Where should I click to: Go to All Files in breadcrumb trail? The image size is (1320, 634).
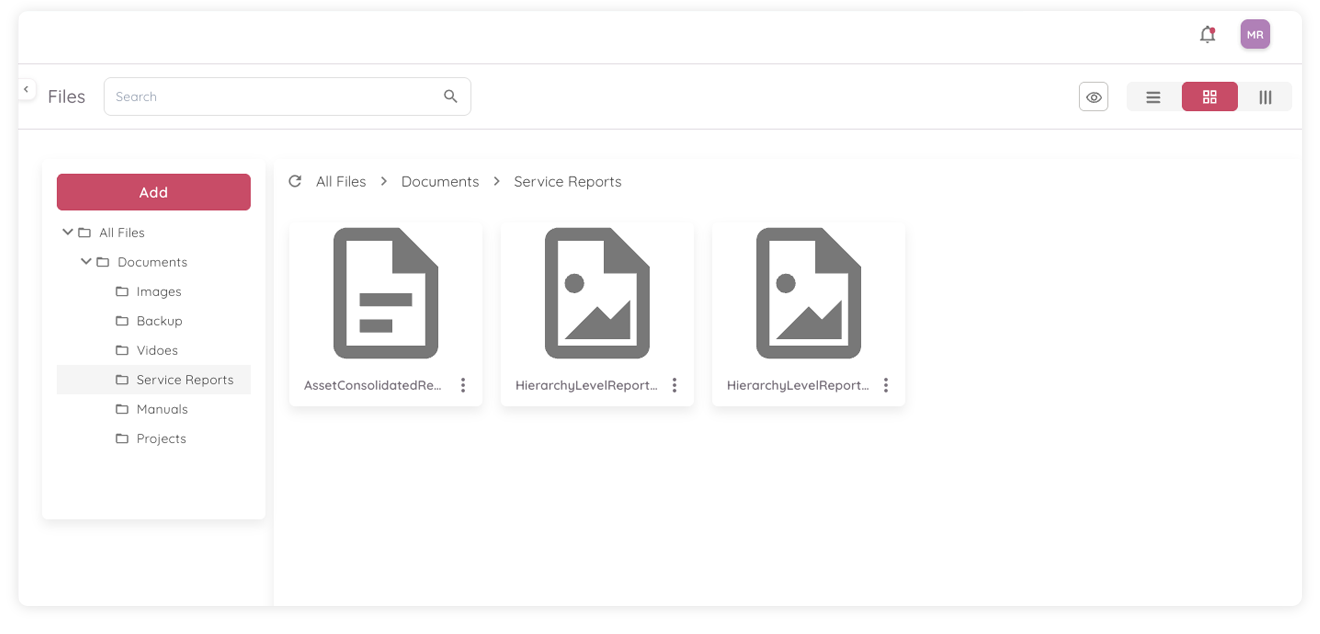click(341, 181)
